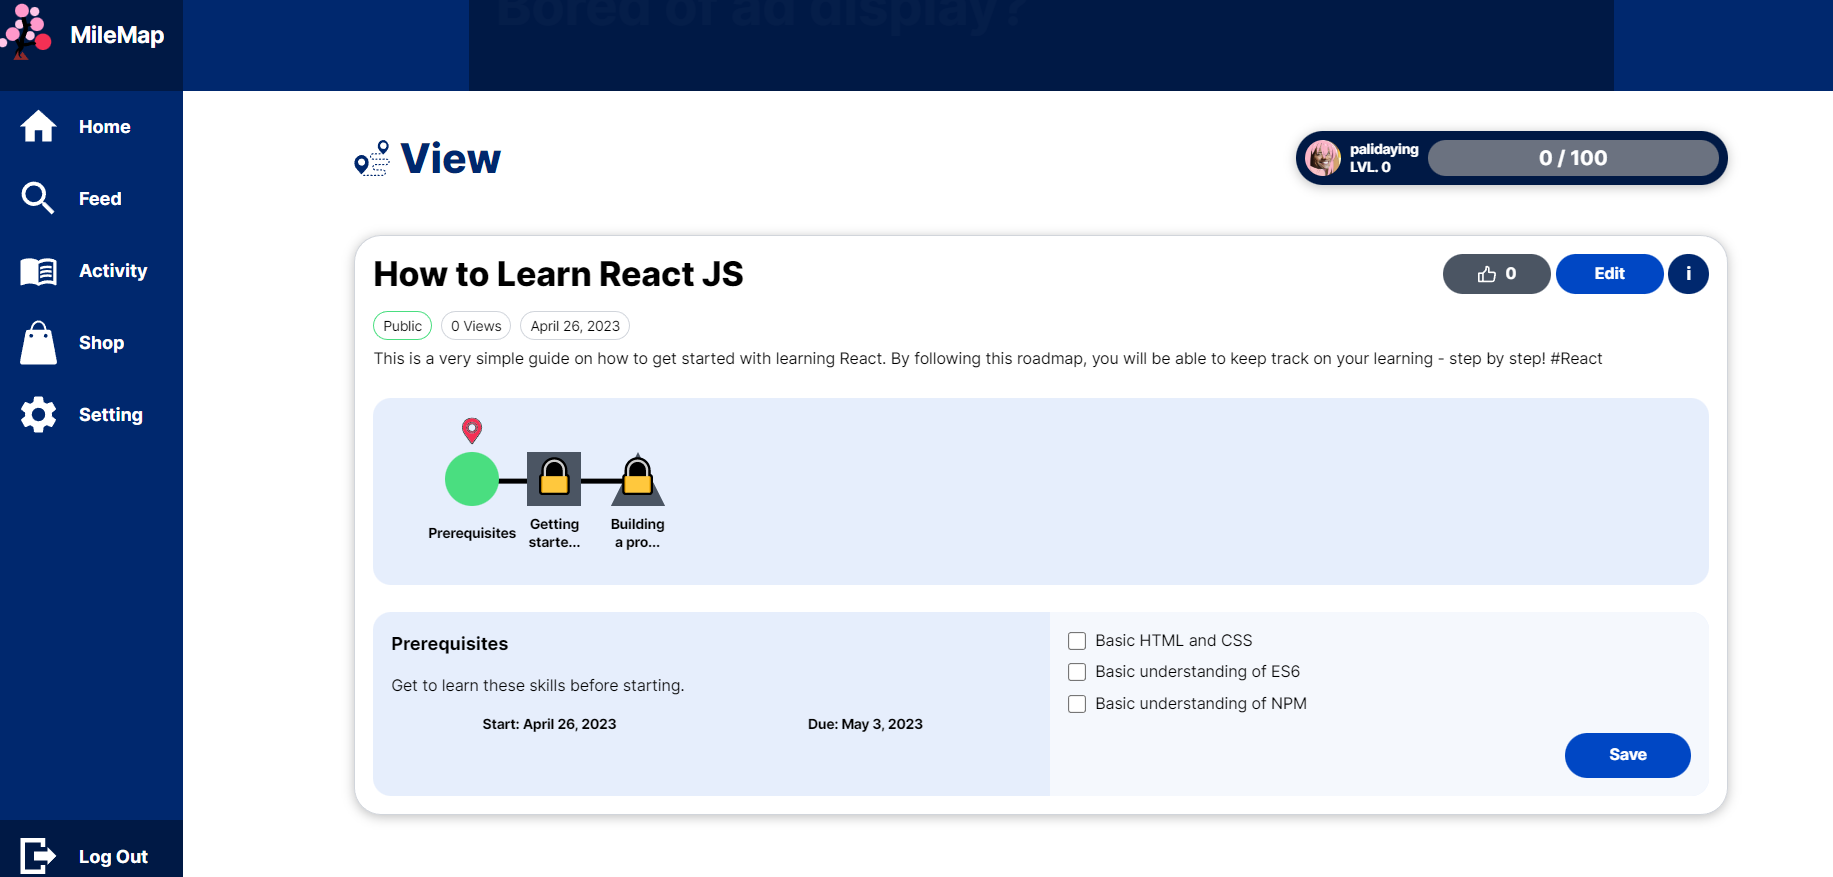Click the Feed magnifier icon

(x=38, y=198)
